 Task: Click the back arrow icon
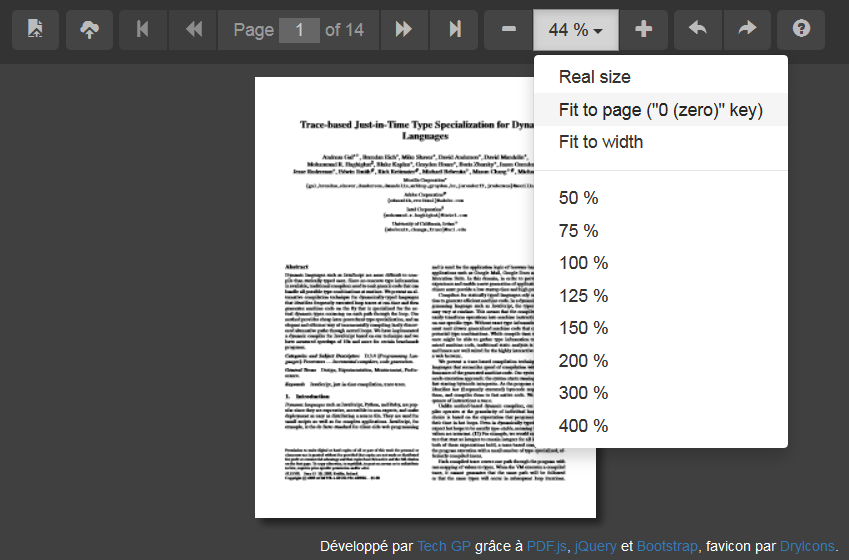tap(698, 29)
